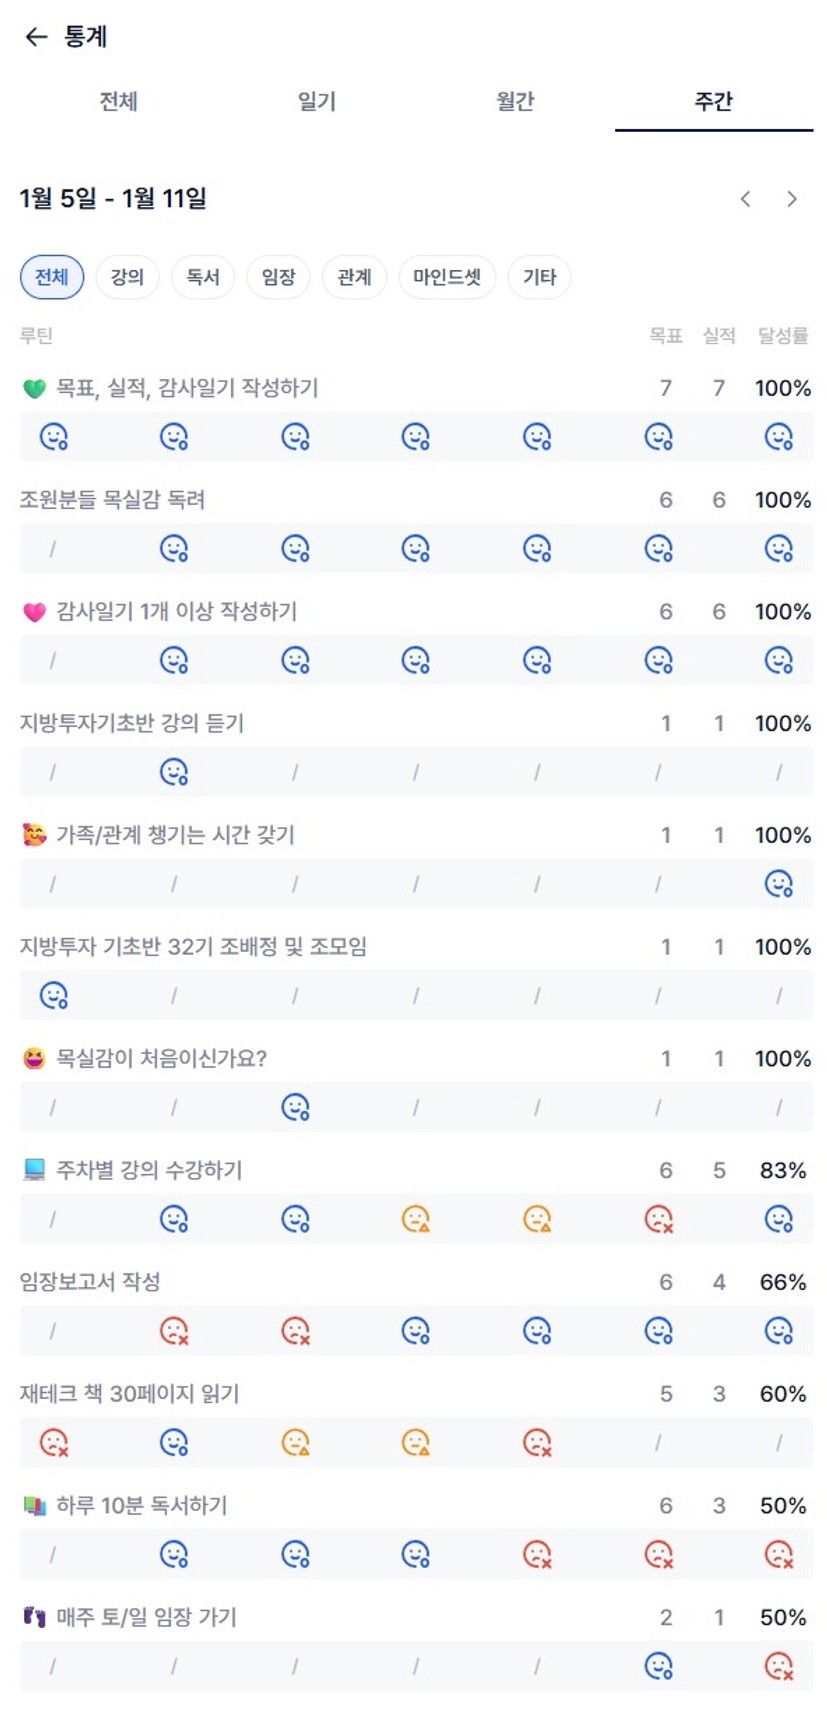Image resolution: width=827 pixels, height=1736 pixels.
Task: Click the blue smiley in 가족/관계 챙기는 시간 갖기 row
Action: click(x=778, y=884)
